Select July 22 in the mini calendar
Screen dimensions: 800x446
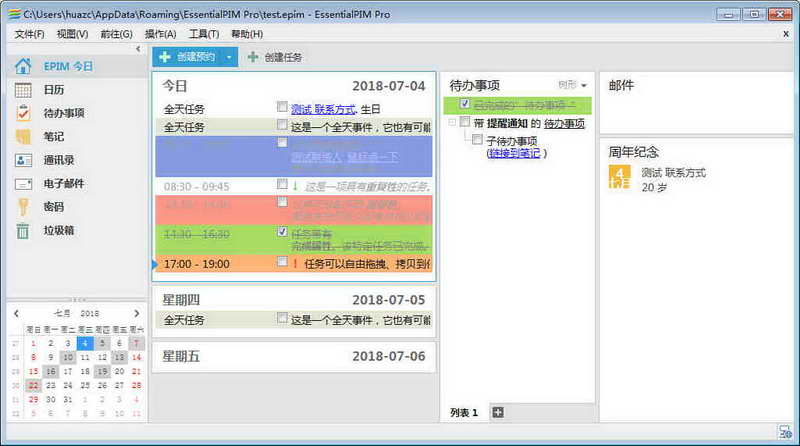coord(33,385)
